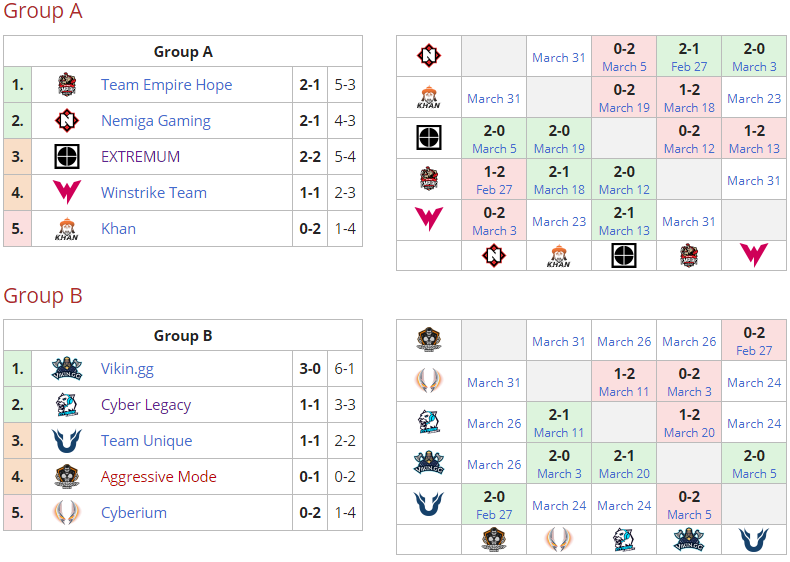Click EXTREMUM logo in the standings table

pos(67,157)
